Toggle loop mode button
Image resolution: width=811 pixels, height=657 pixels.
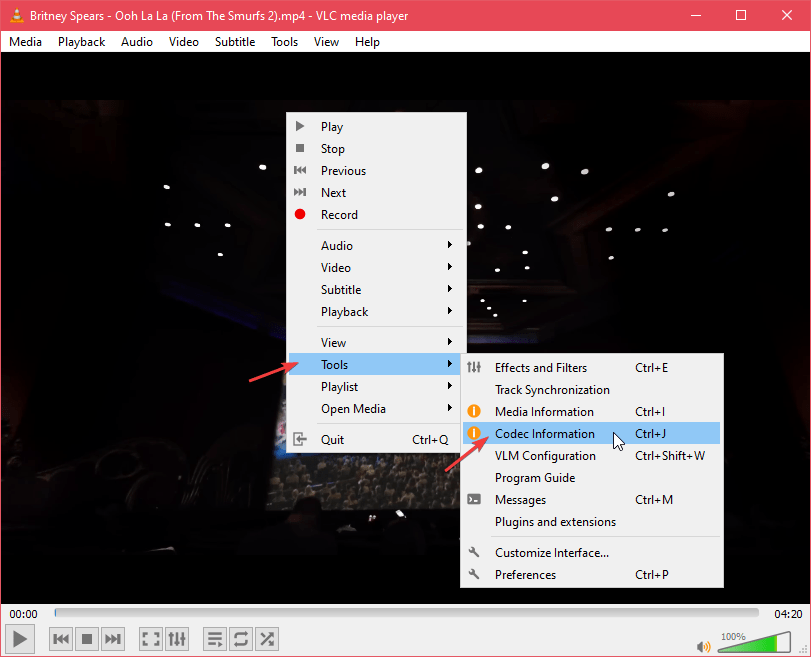click(x=240, y=638)
